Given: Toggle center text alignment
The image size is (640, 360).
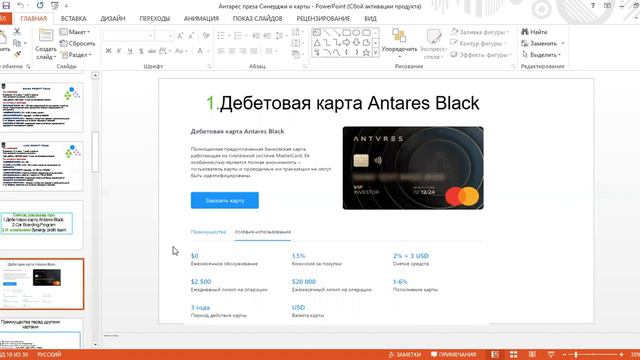Looking at the screenshot, I should pos(232,51).
